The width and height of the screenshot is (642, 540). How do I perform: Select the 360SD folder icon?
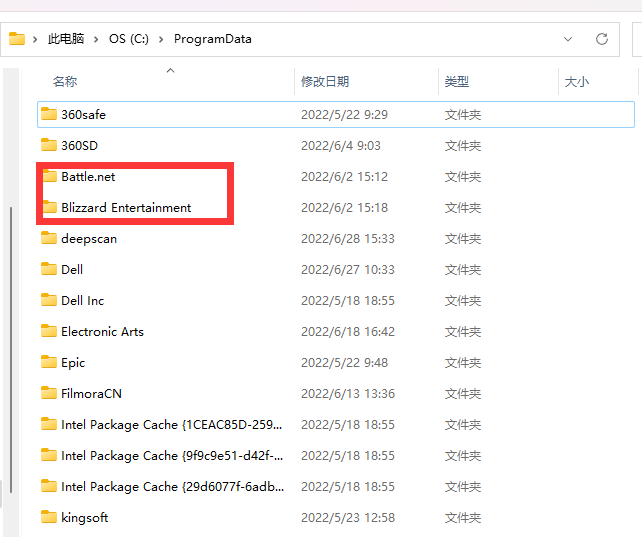pyautogui.click(x=49, y=145)
